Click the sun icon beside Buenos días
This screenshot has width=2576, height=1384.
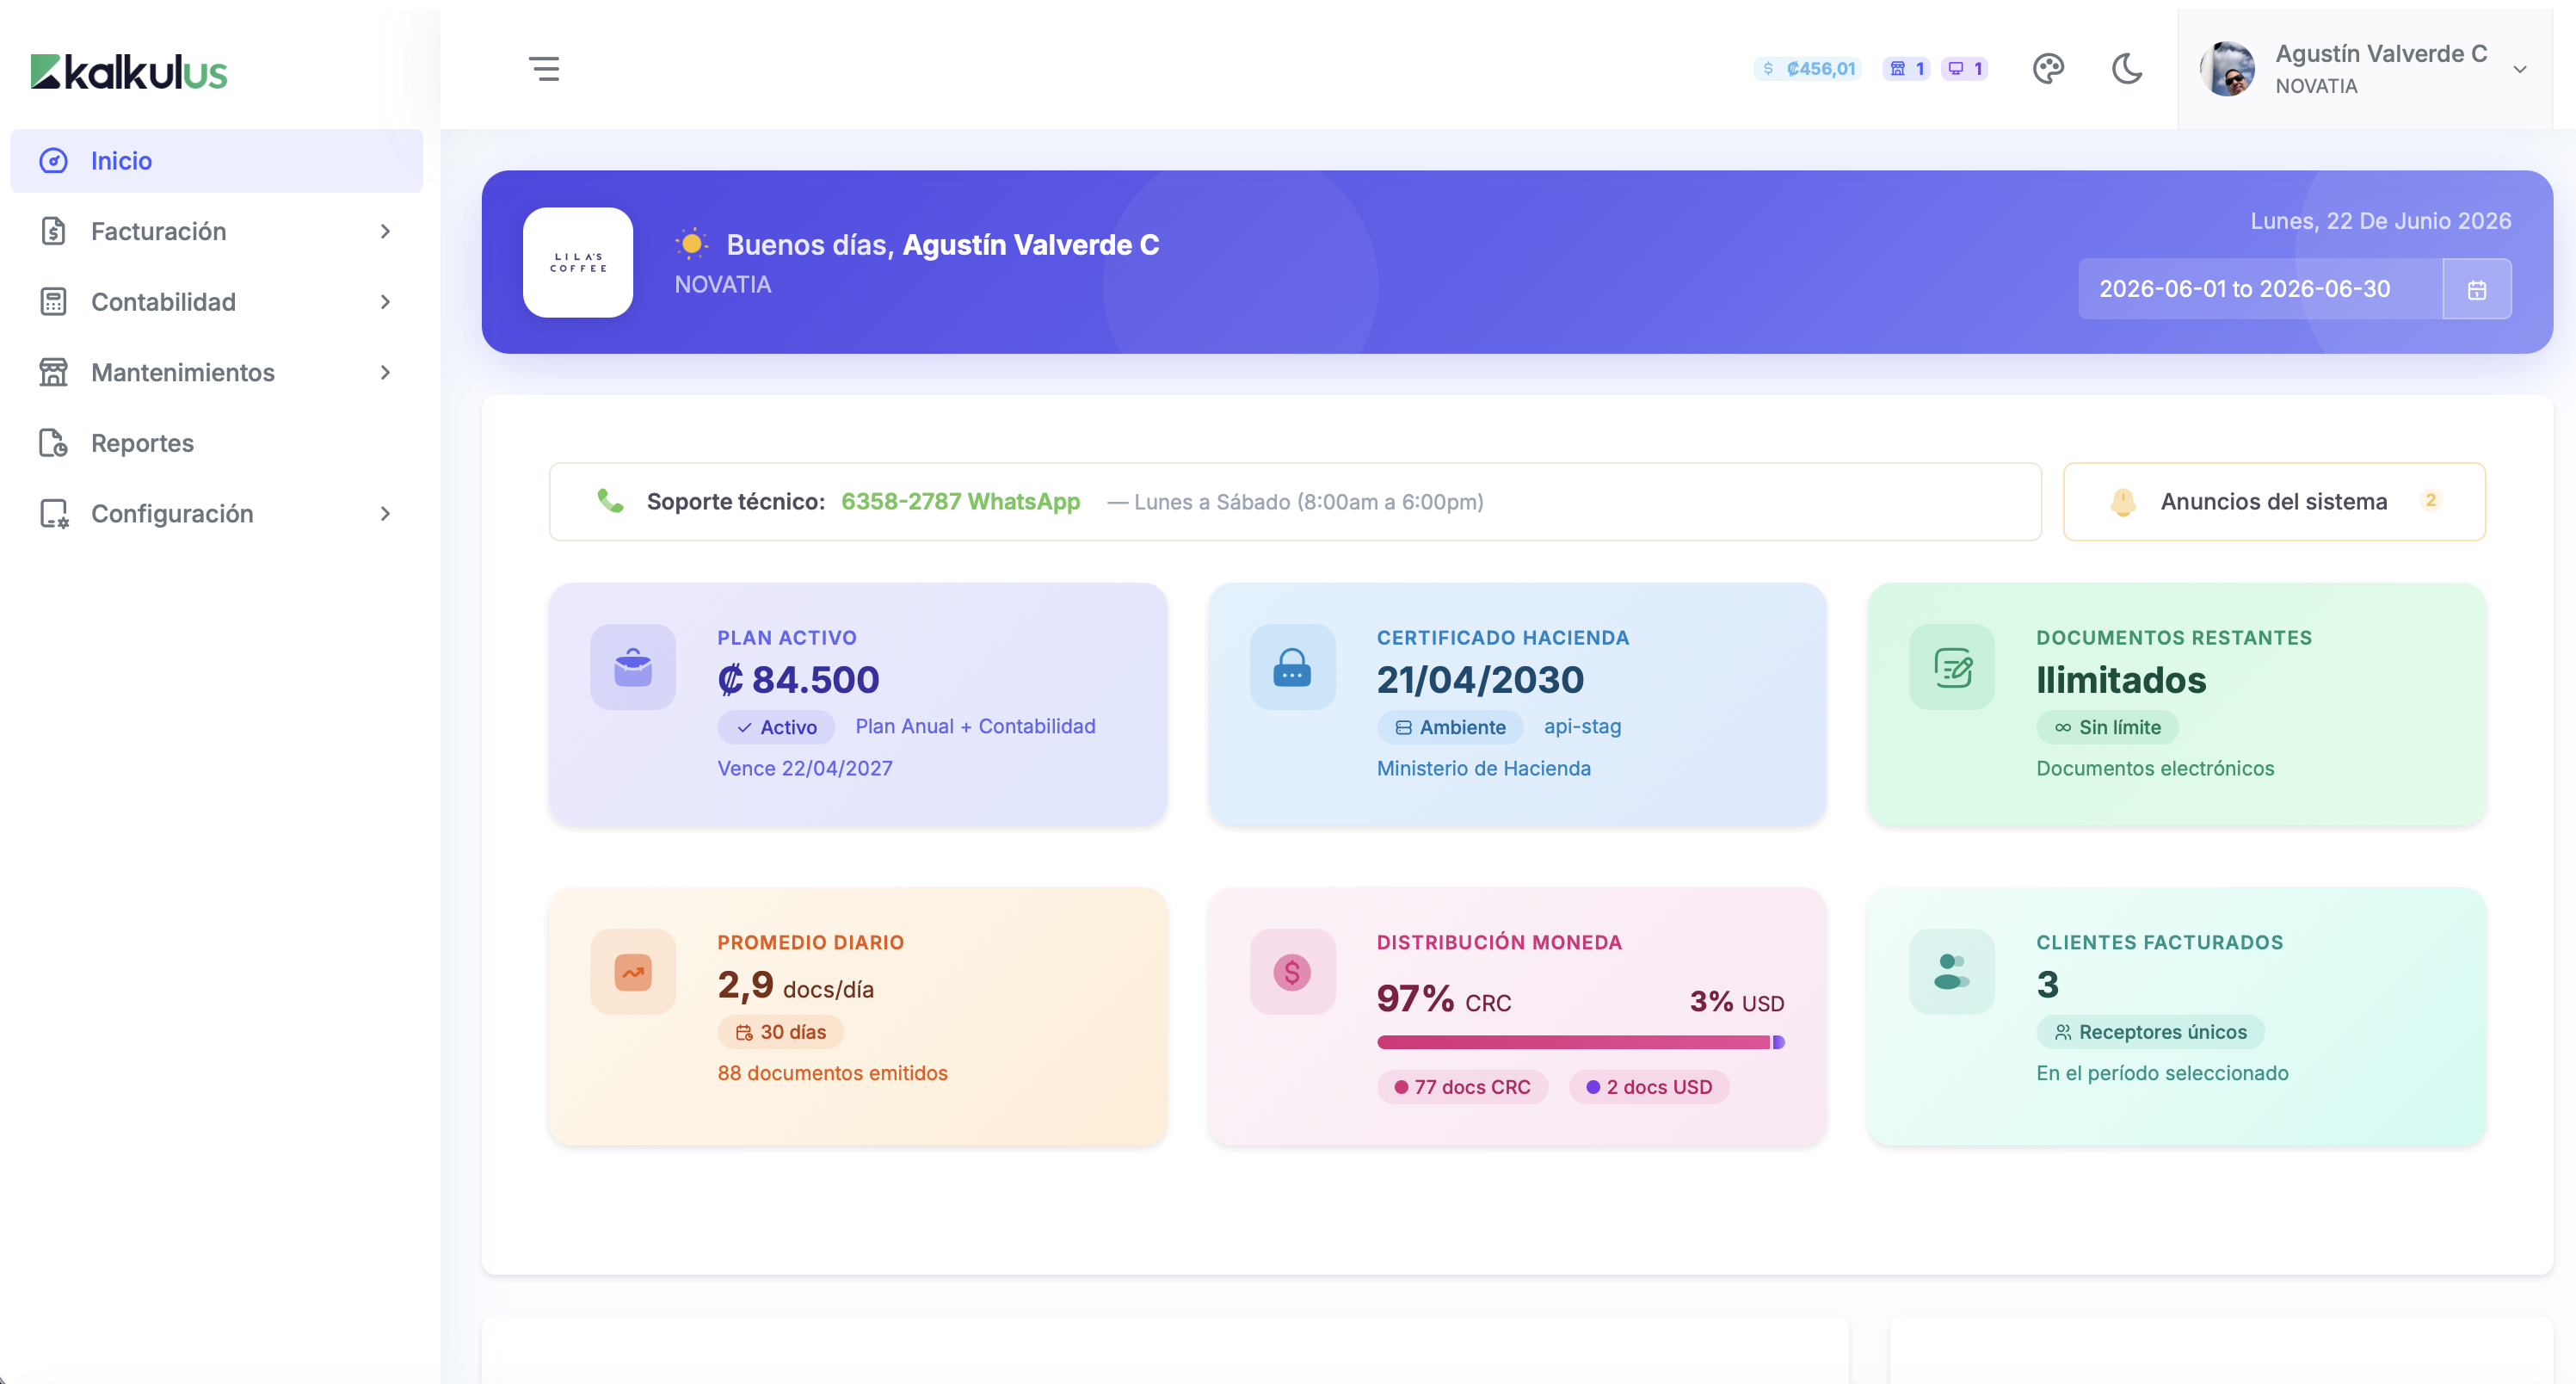click(x=691, y=244)
